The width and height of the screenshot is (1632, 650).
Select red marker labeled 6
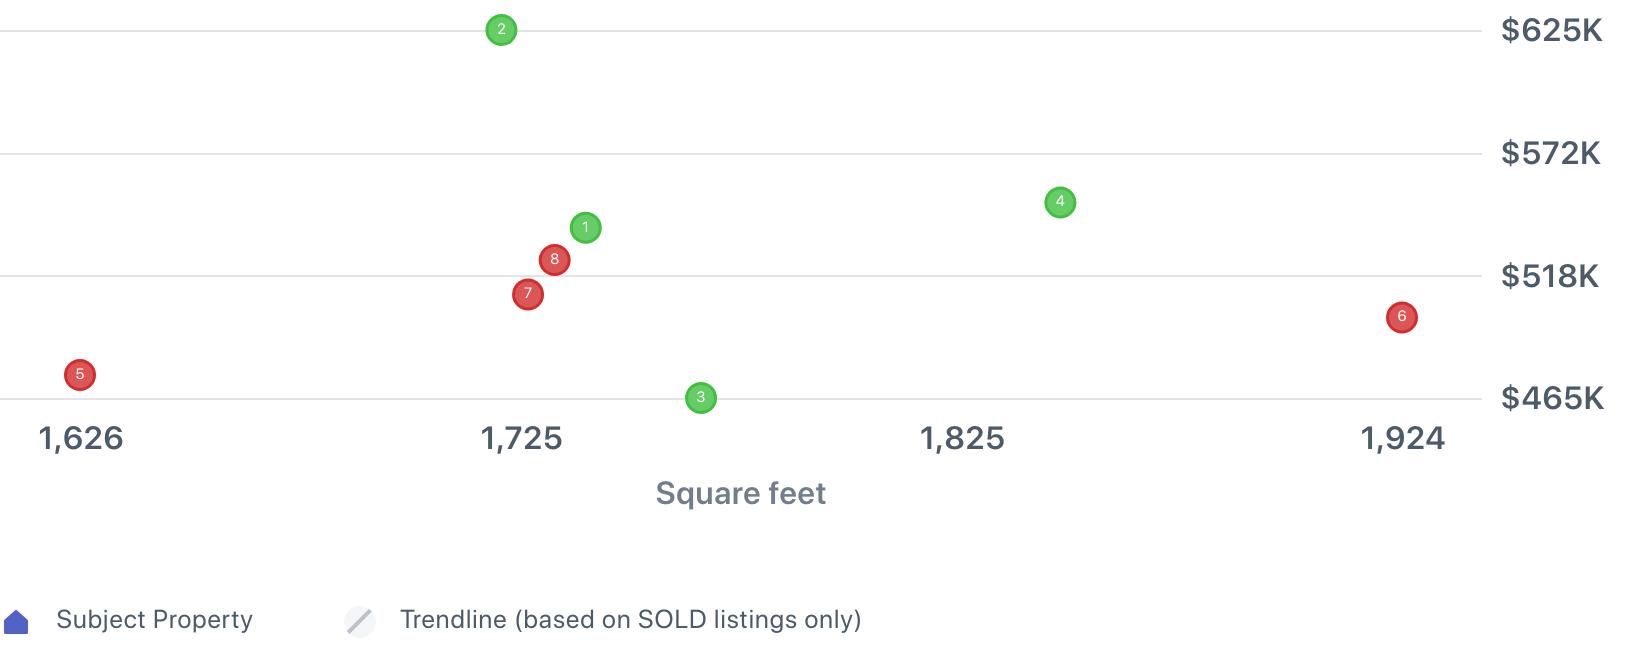[x=1401, y=317]
